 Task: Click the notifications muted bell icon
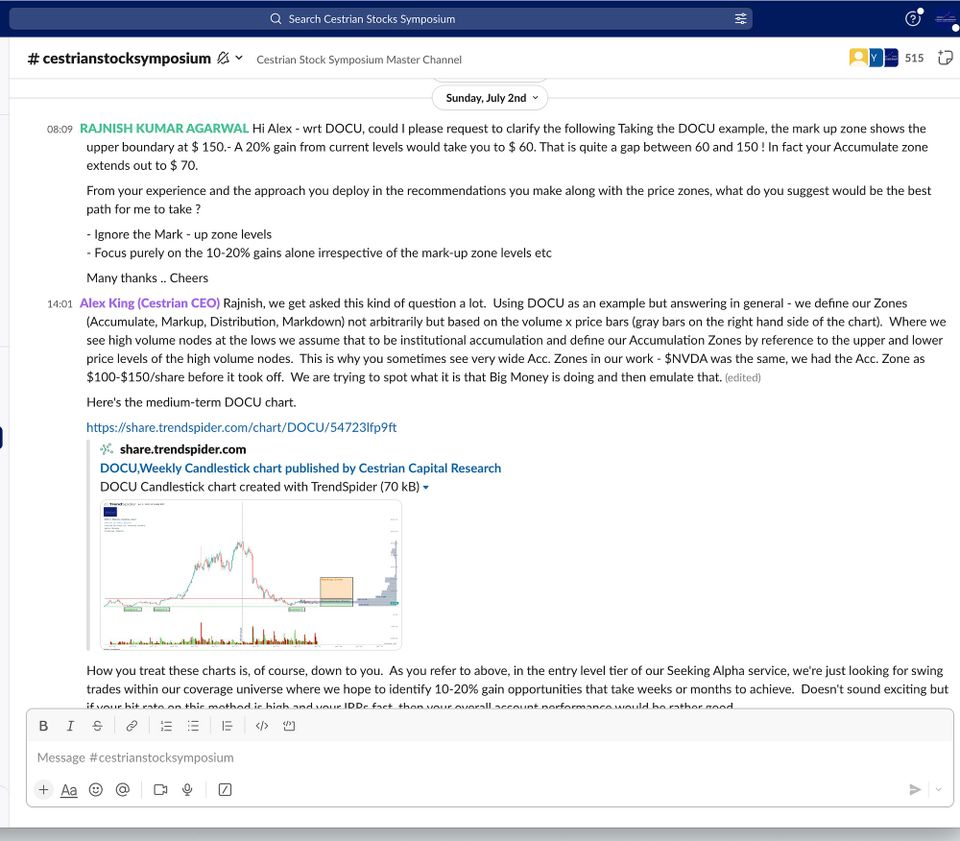[x=223, y=58]
